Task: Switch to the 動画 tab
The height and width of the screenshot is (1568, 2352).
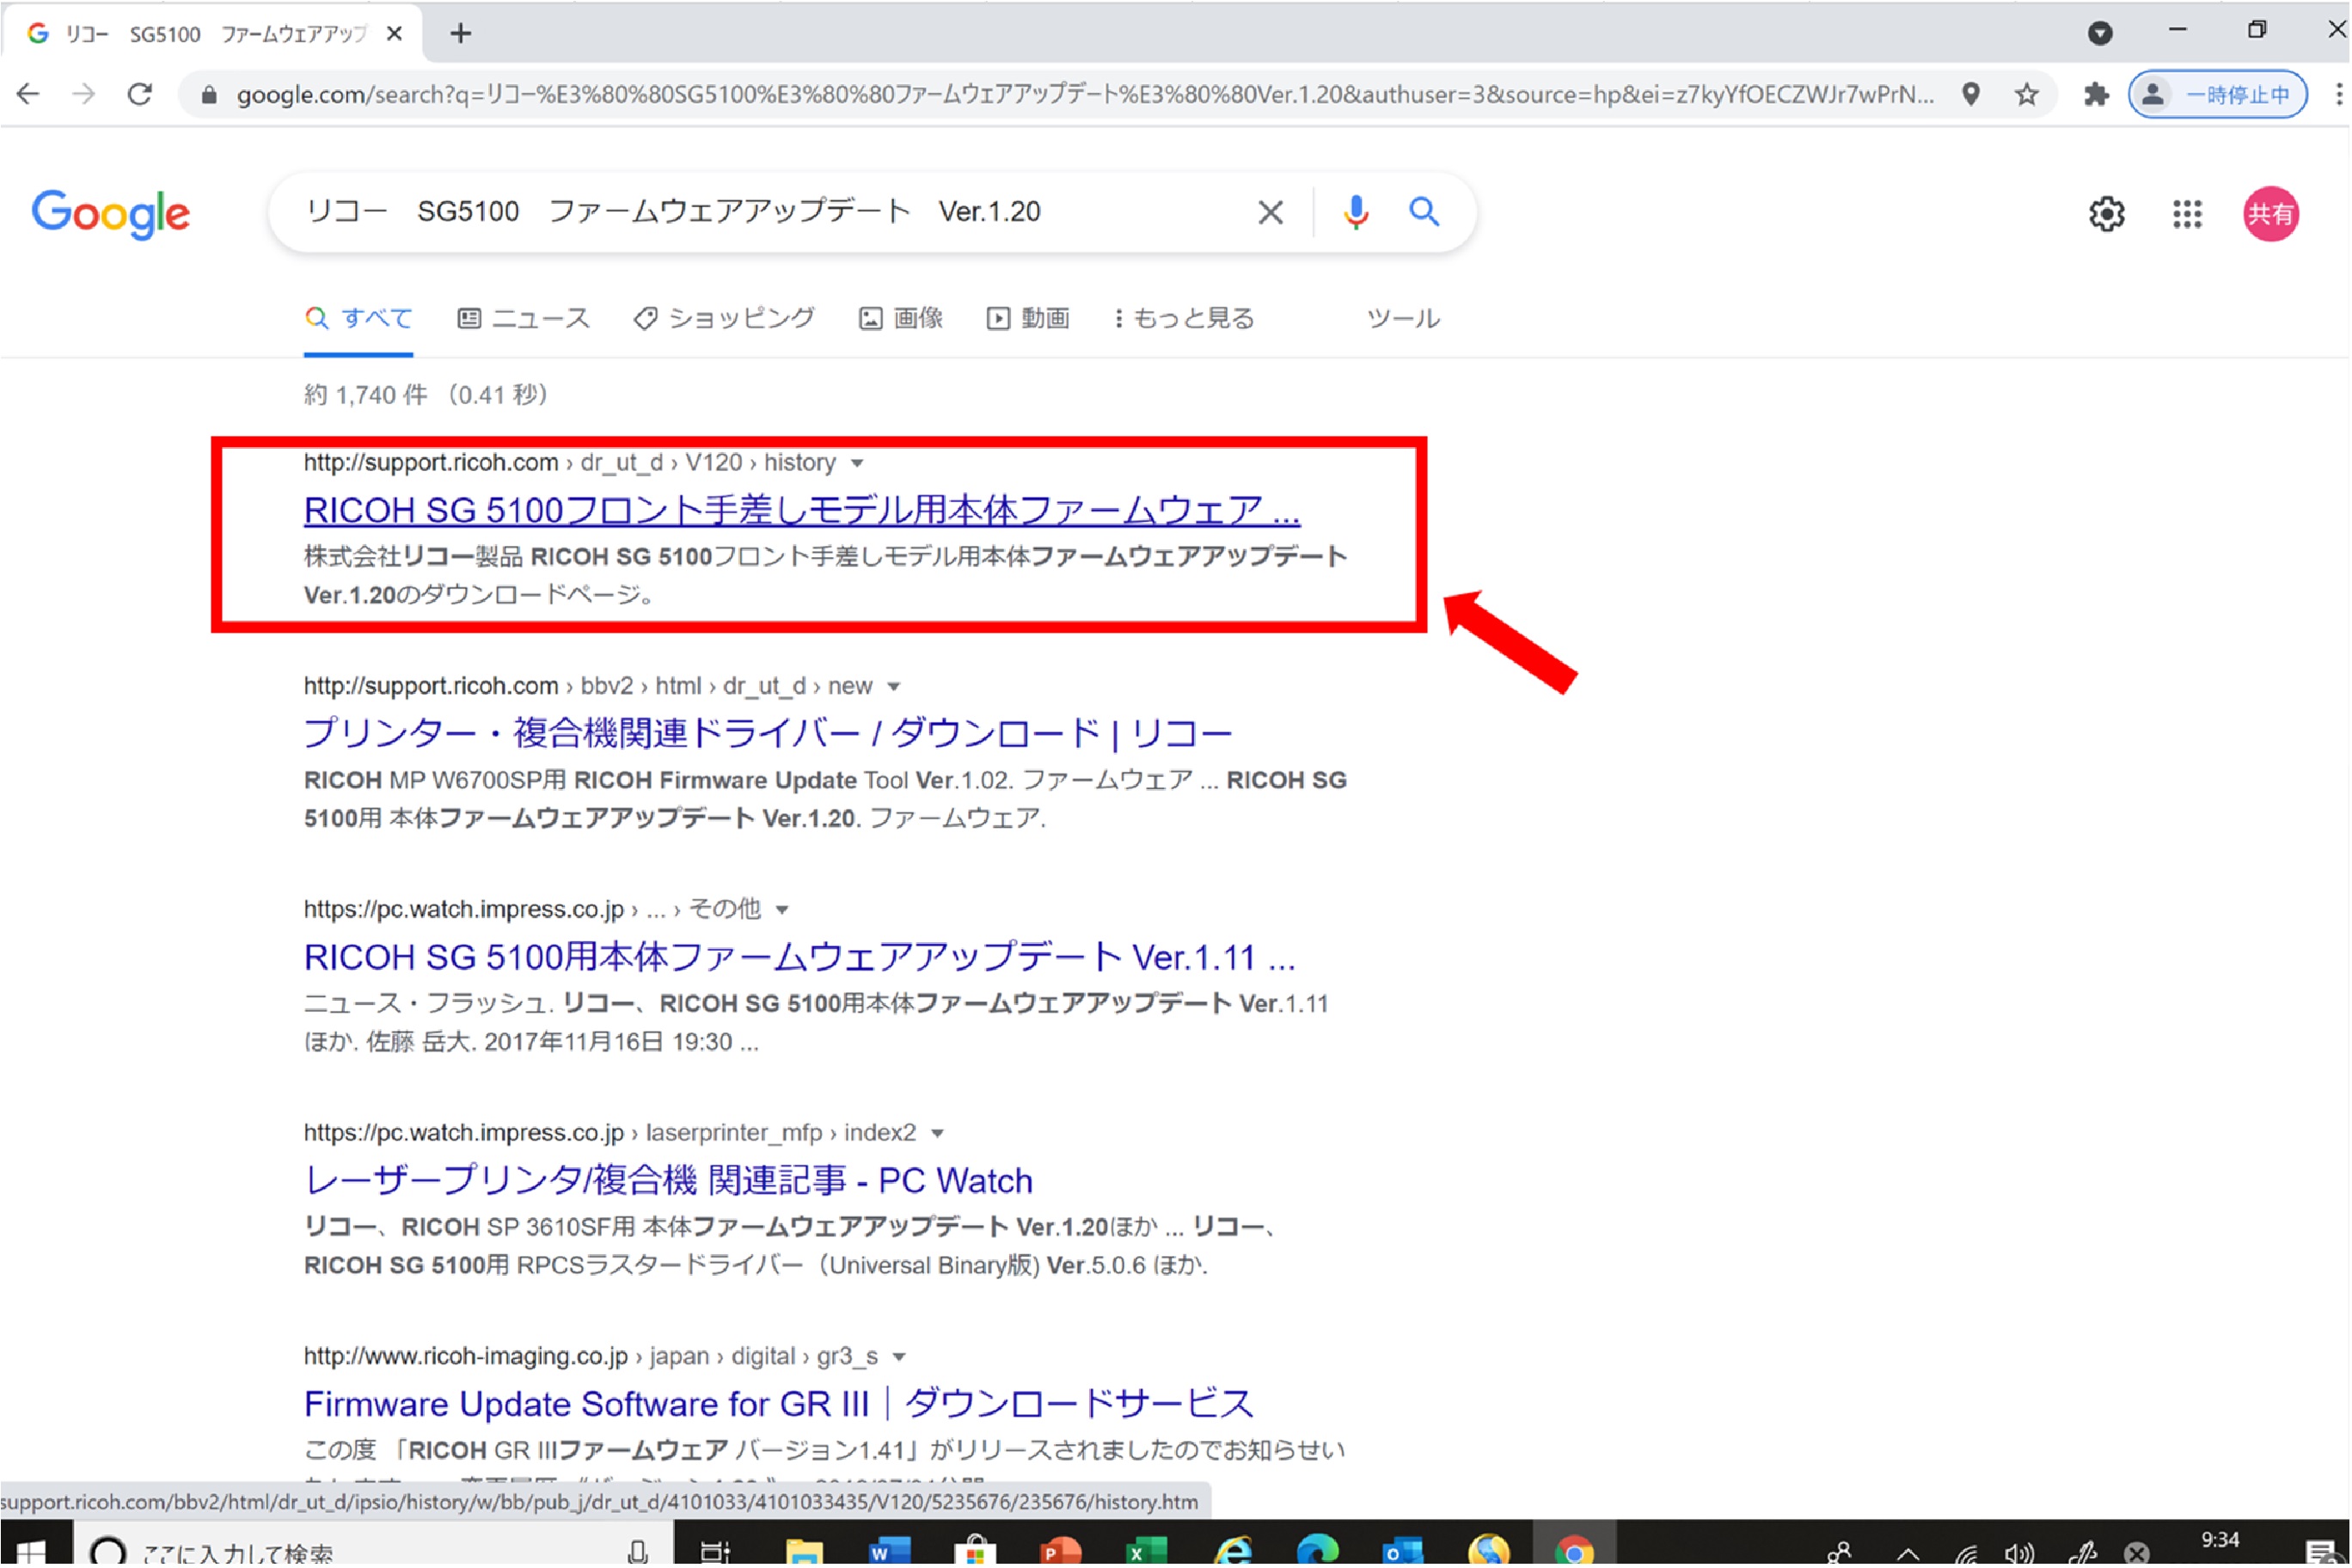Action: [x=1028, y=319]
